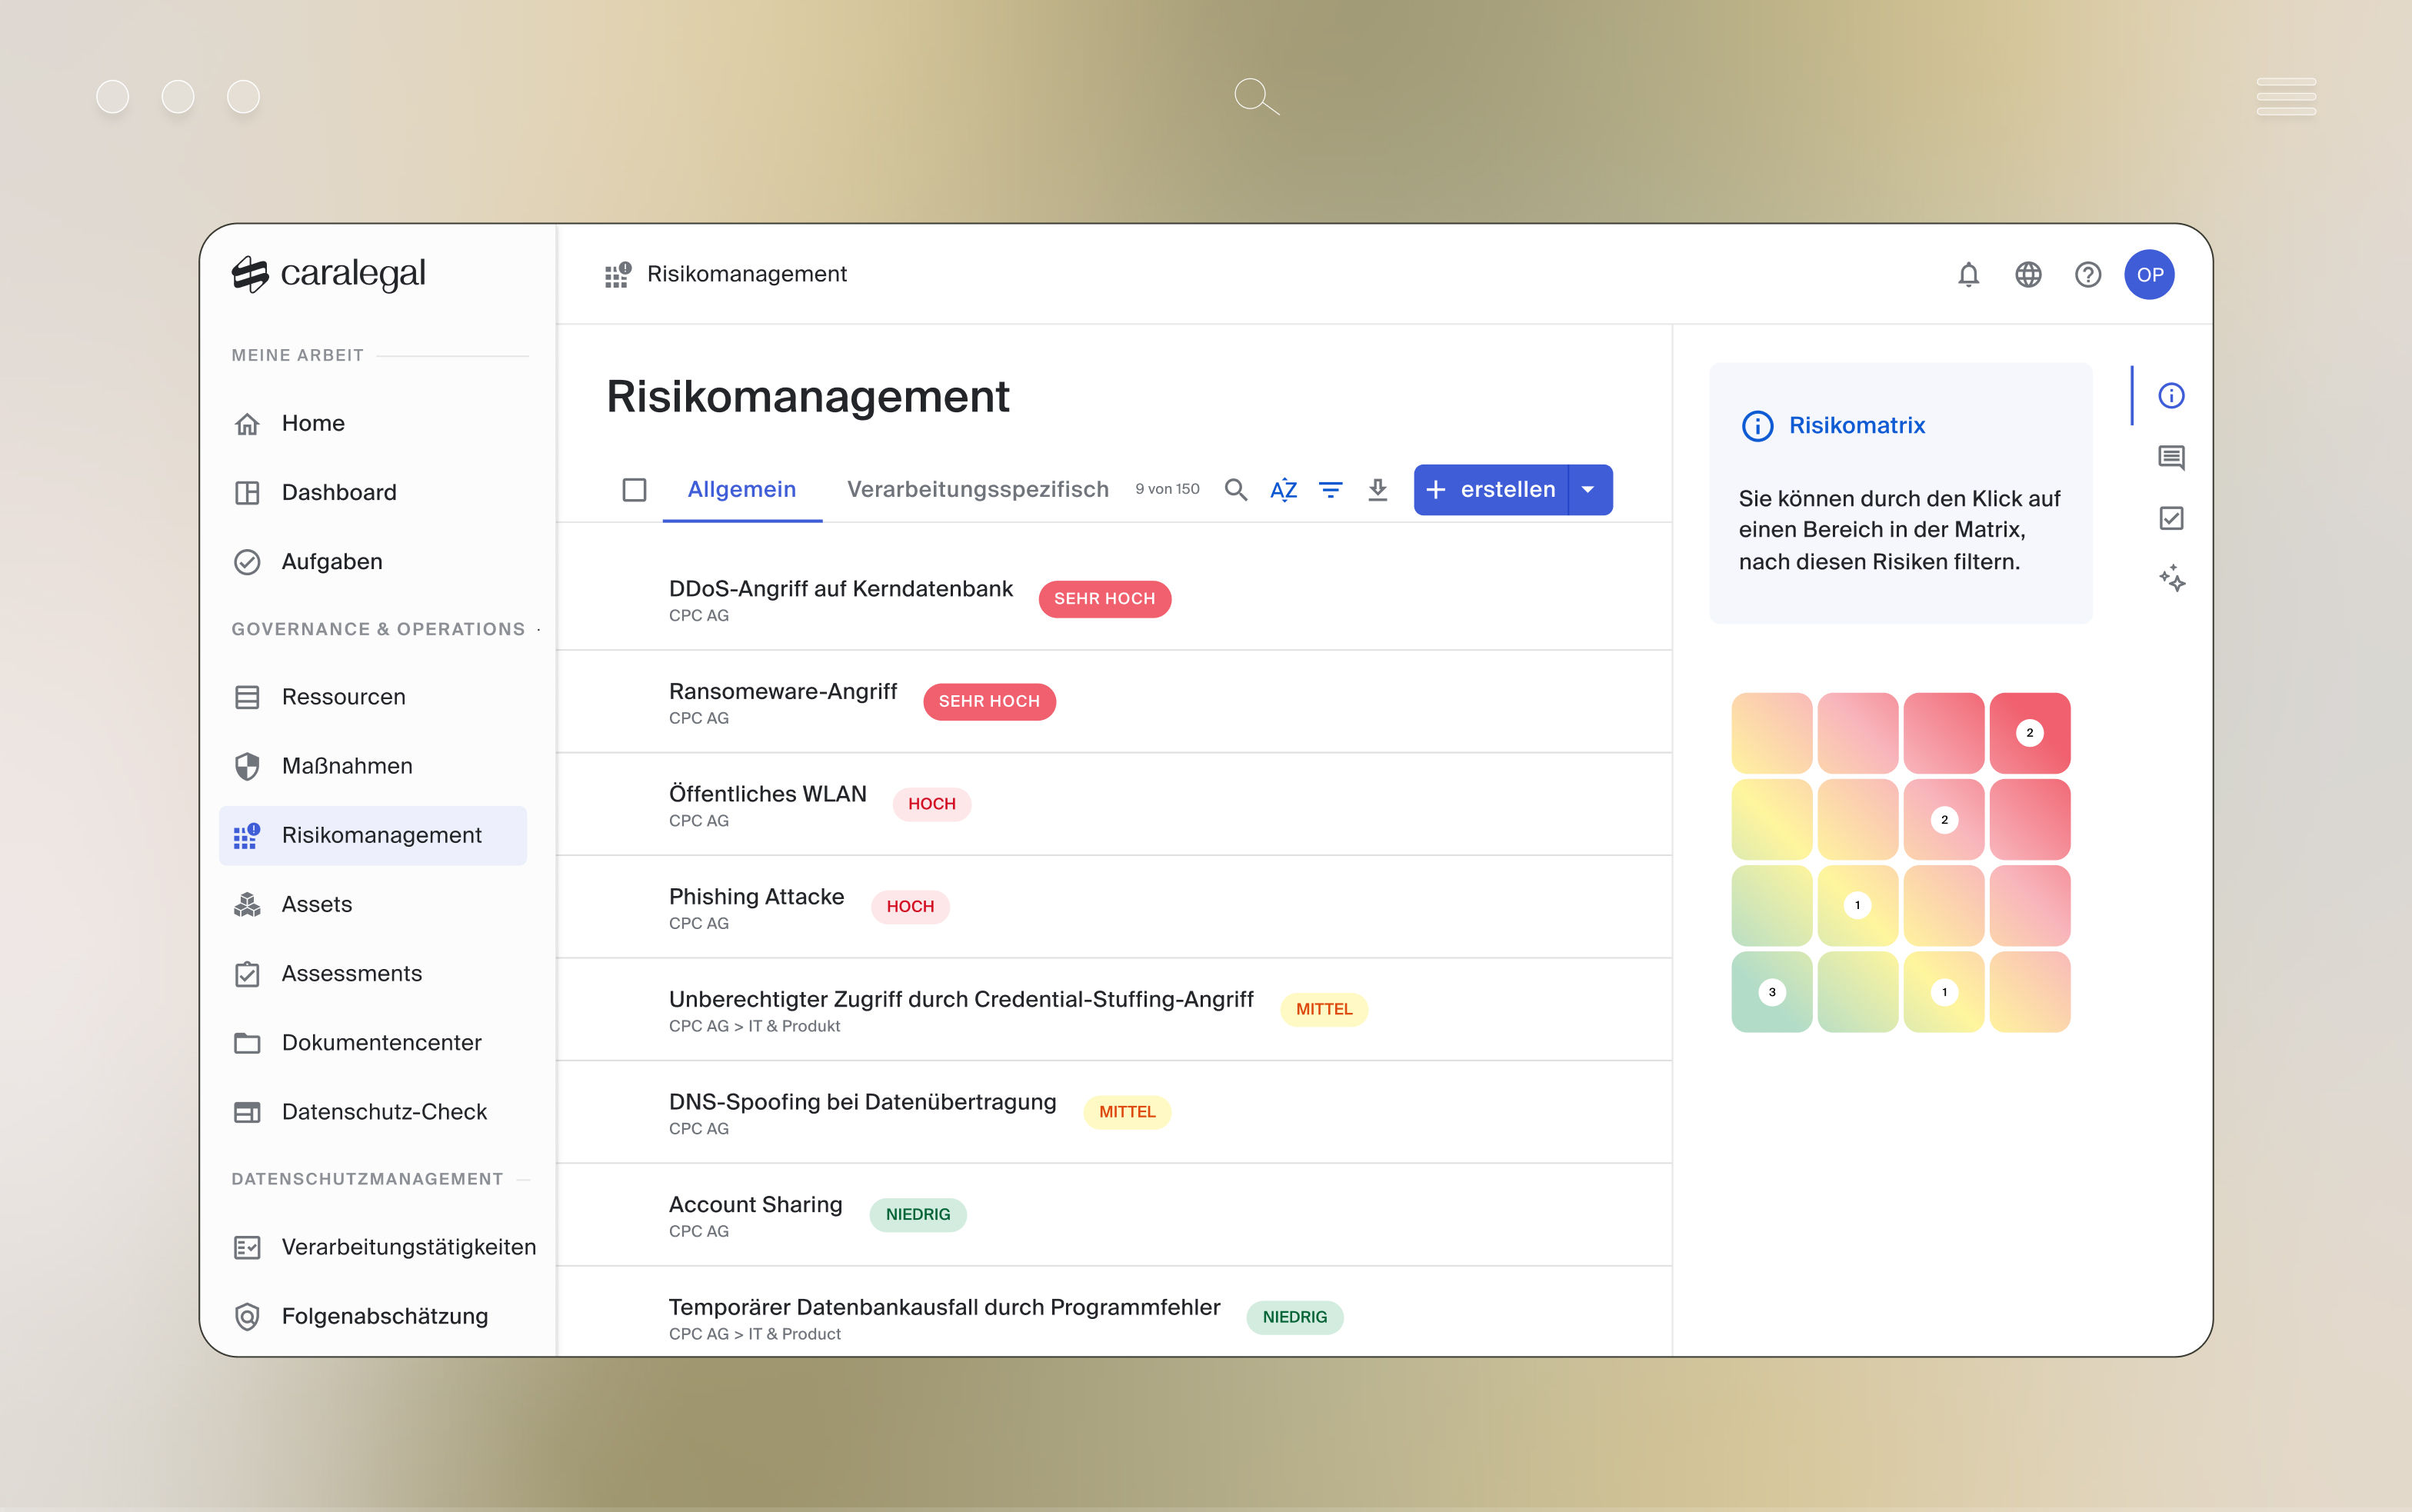Image resolution: width=2412 pixels, height=1512 pixels.
Task: Click the search magnifier in the toolbar
Action: pyautogui.click(x=1236, y=489)
